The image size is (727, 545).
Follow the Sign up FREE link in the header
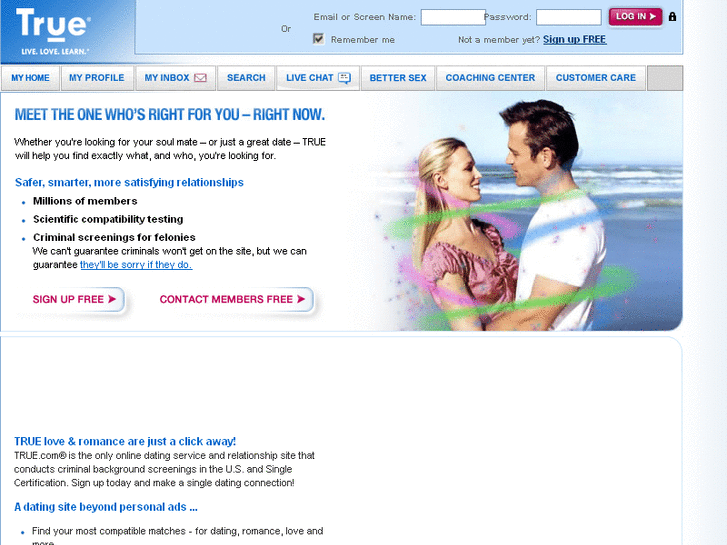click(574, 39)
